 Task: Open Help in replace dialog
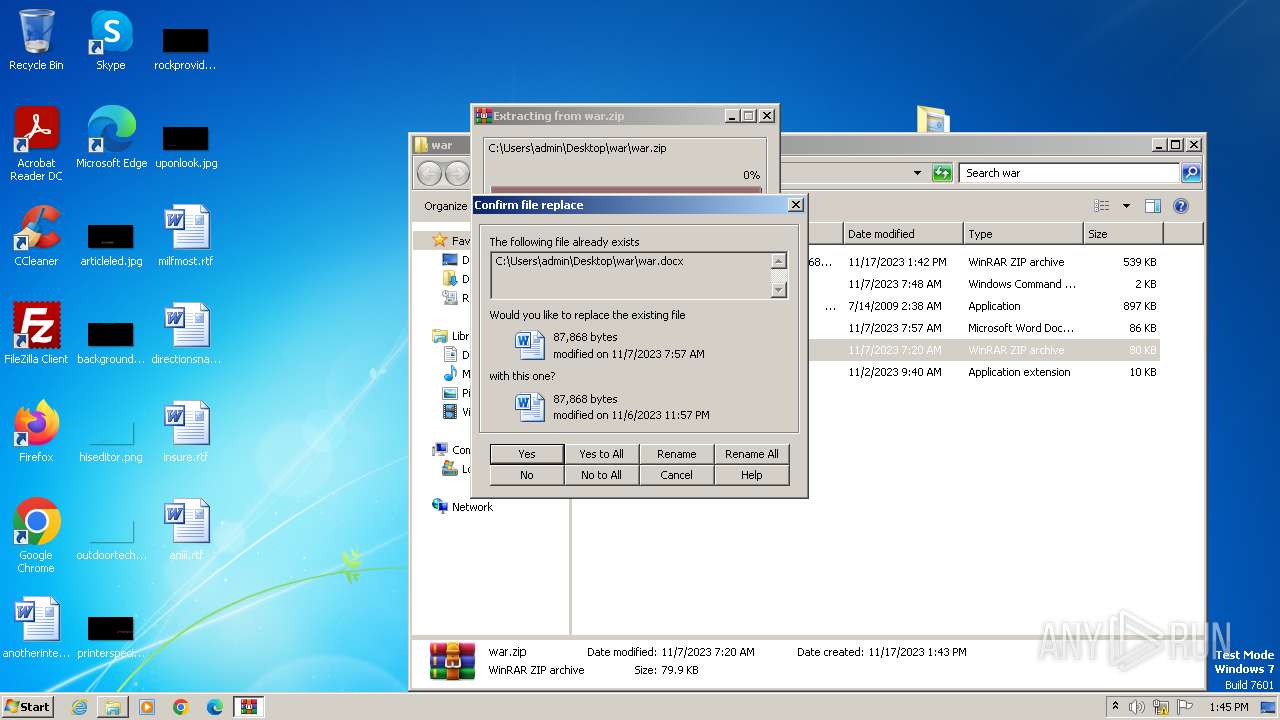[752, 475]
